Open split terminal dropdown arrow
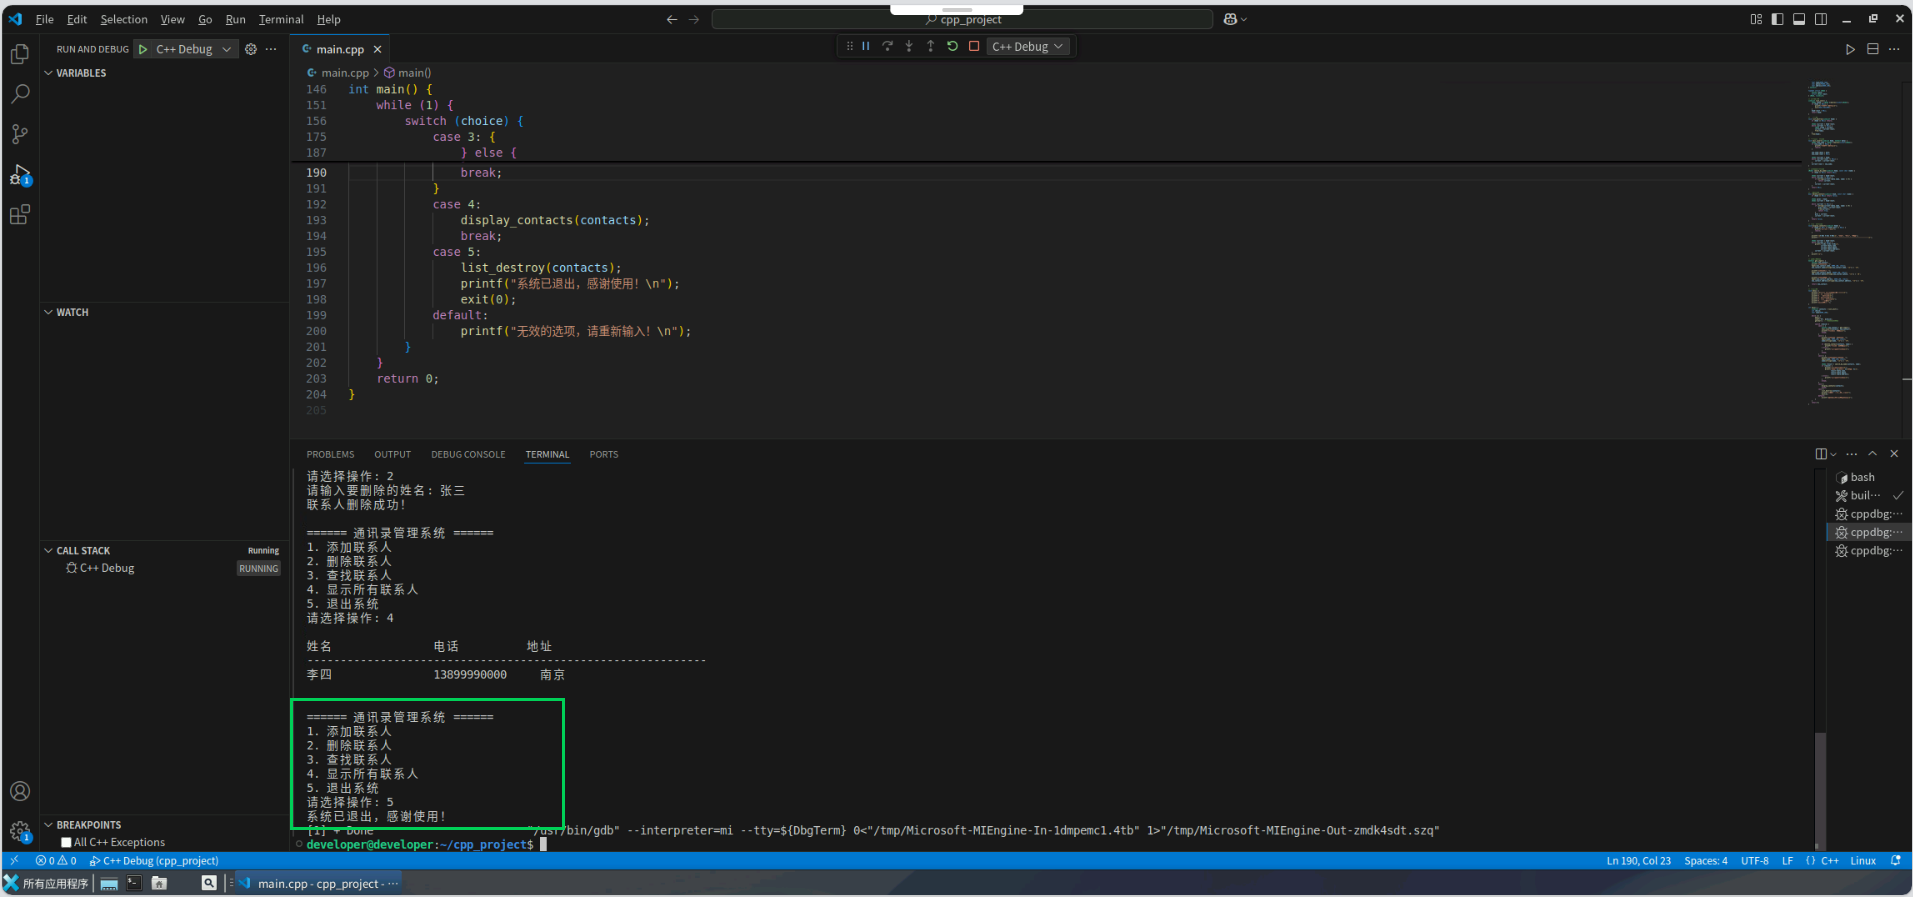This screenshot has width=1913, height=897. click(x=1834, y=454)
